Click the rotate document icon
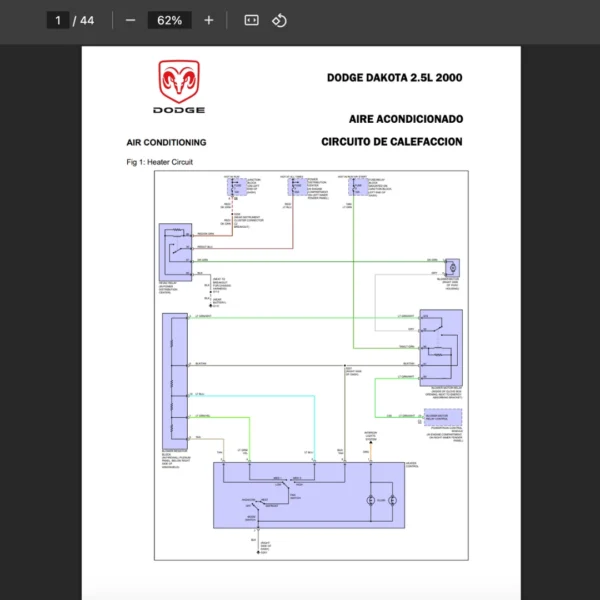 coord(279,20)
